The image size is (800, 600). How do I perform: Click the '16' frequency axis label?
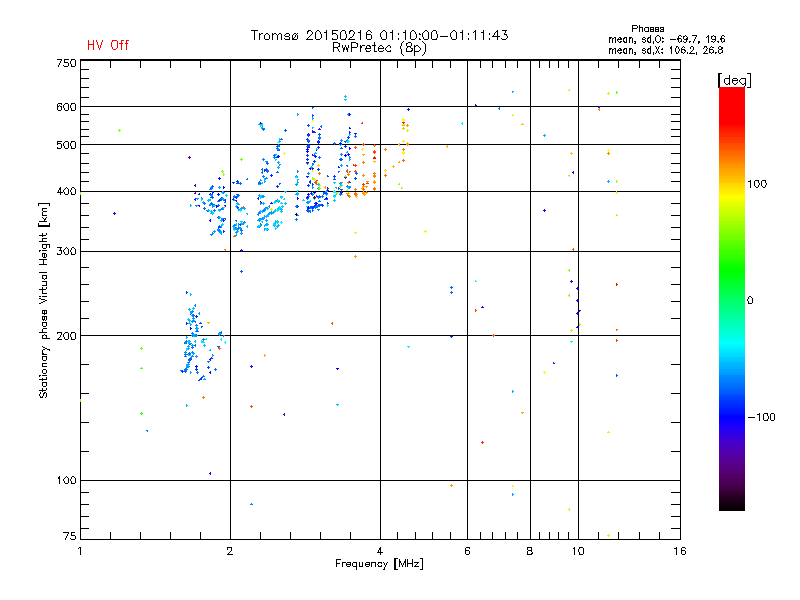tap(680, 551)
